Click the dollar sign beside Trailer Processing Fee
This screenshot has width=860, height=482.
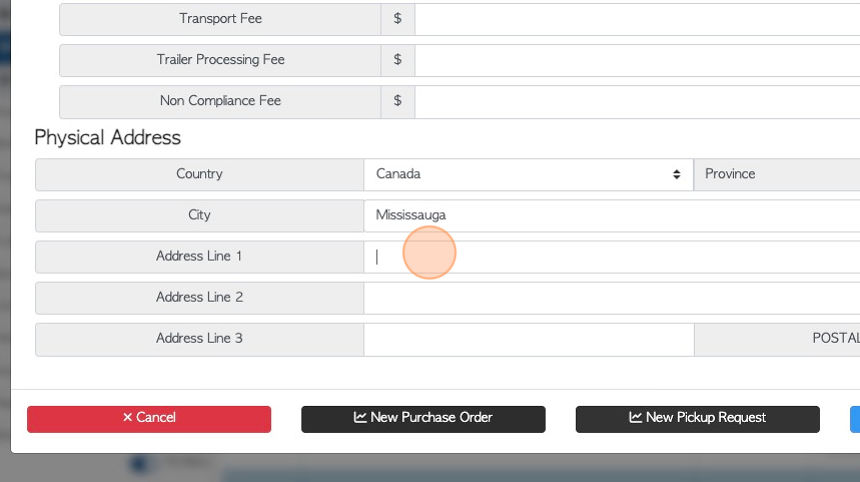tap(398, 60)
